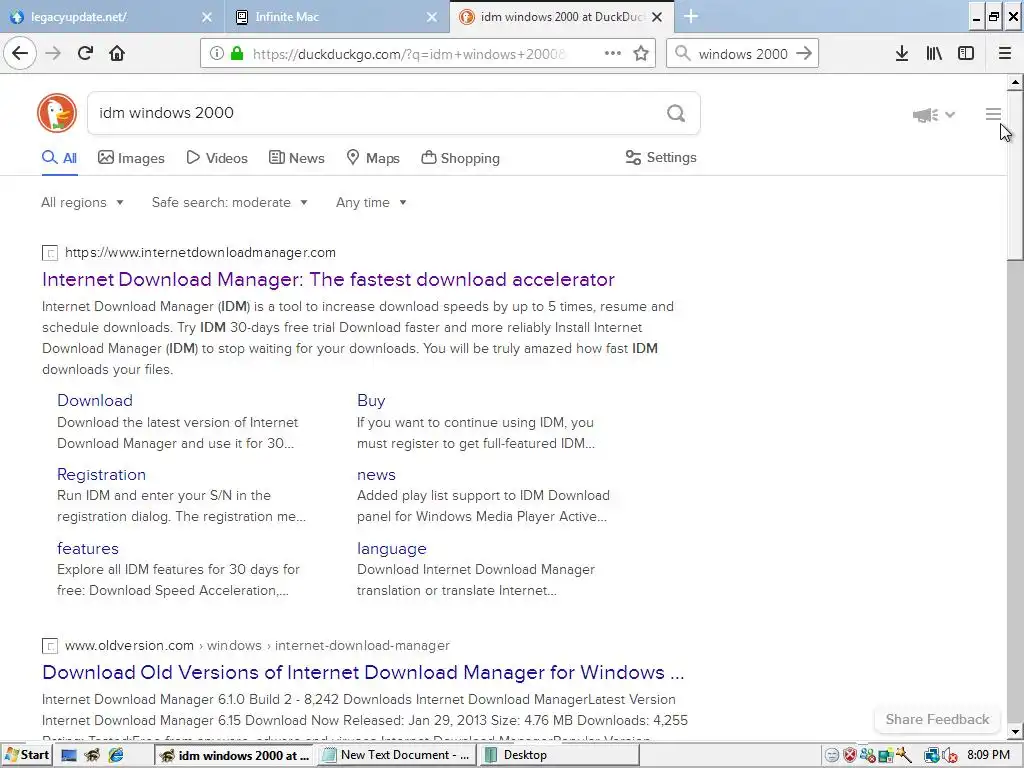The image size is (1024, 768).
Task: Switch to Maps results
Action: [373, 158]
